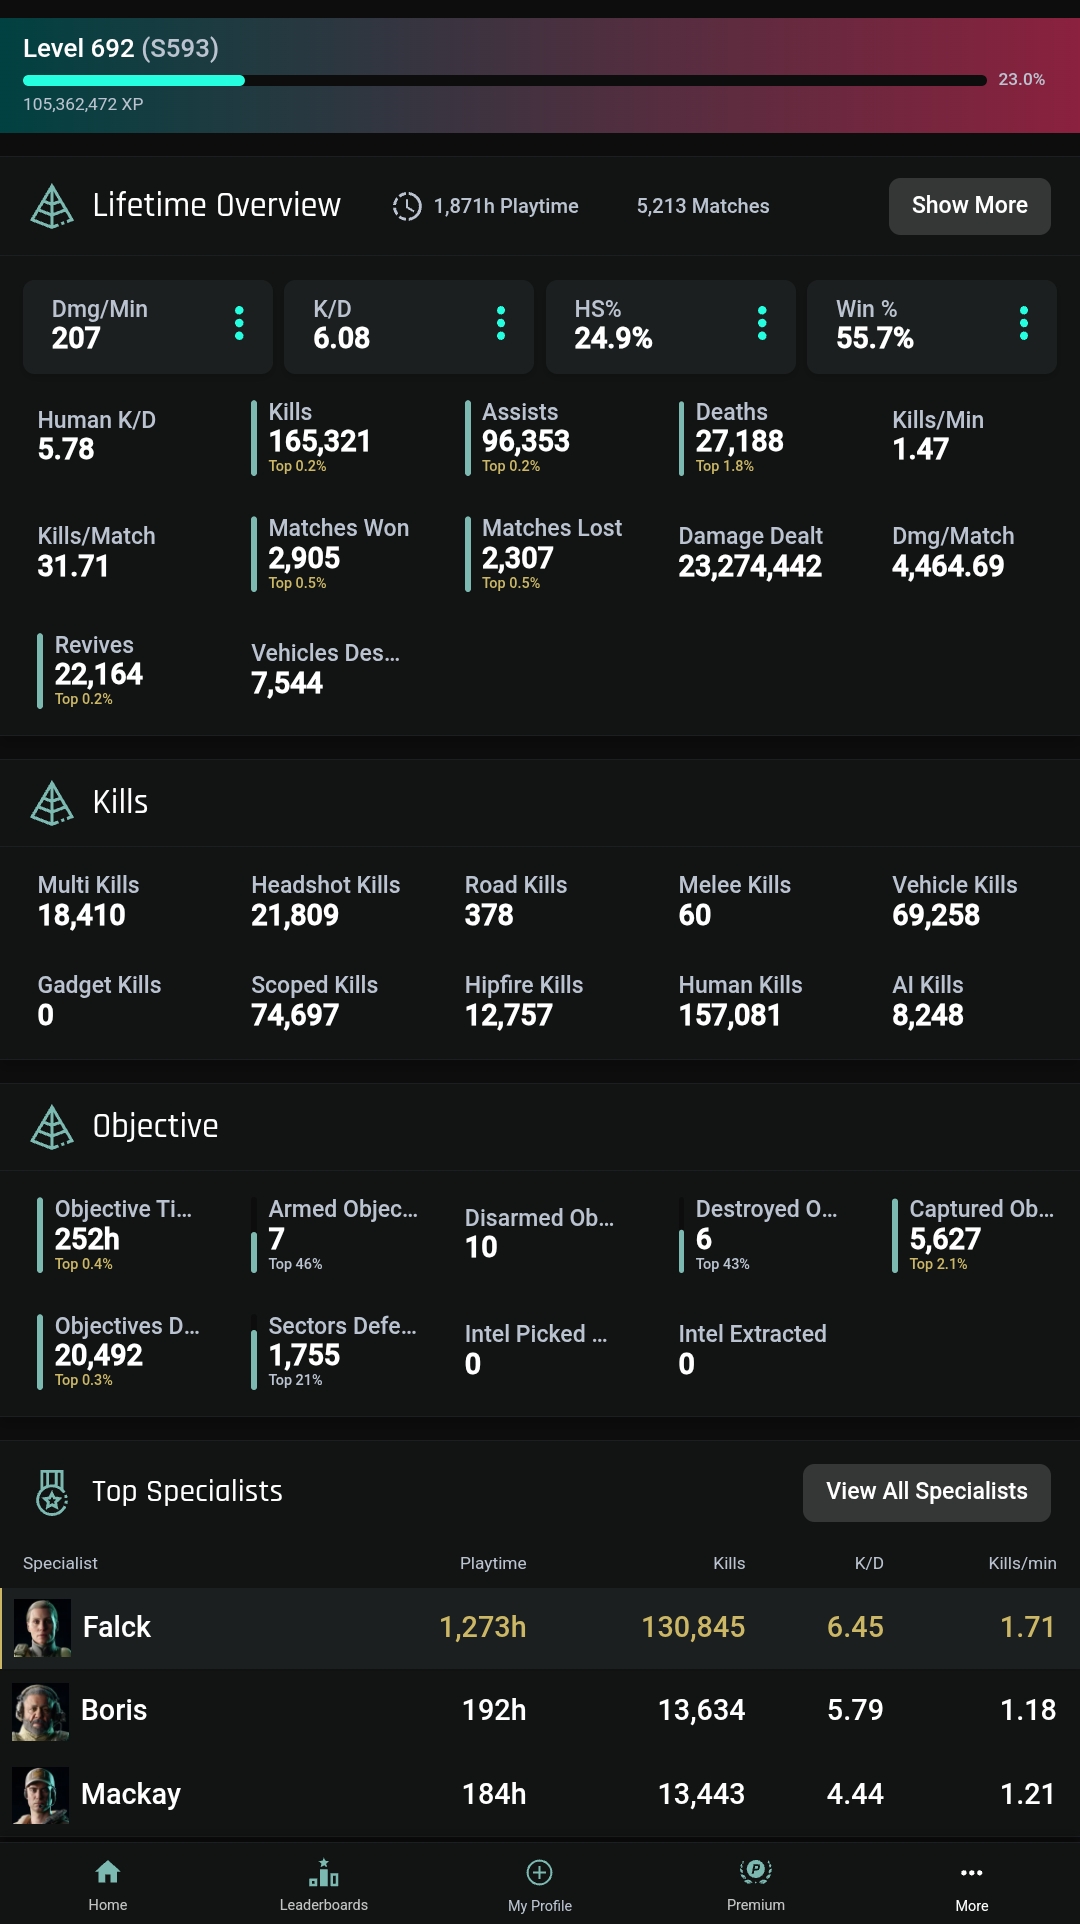Select the Mackay specialist row
Image resolution: width=1080 pixels, height=1924 pixels.
tap(540, 1794)
